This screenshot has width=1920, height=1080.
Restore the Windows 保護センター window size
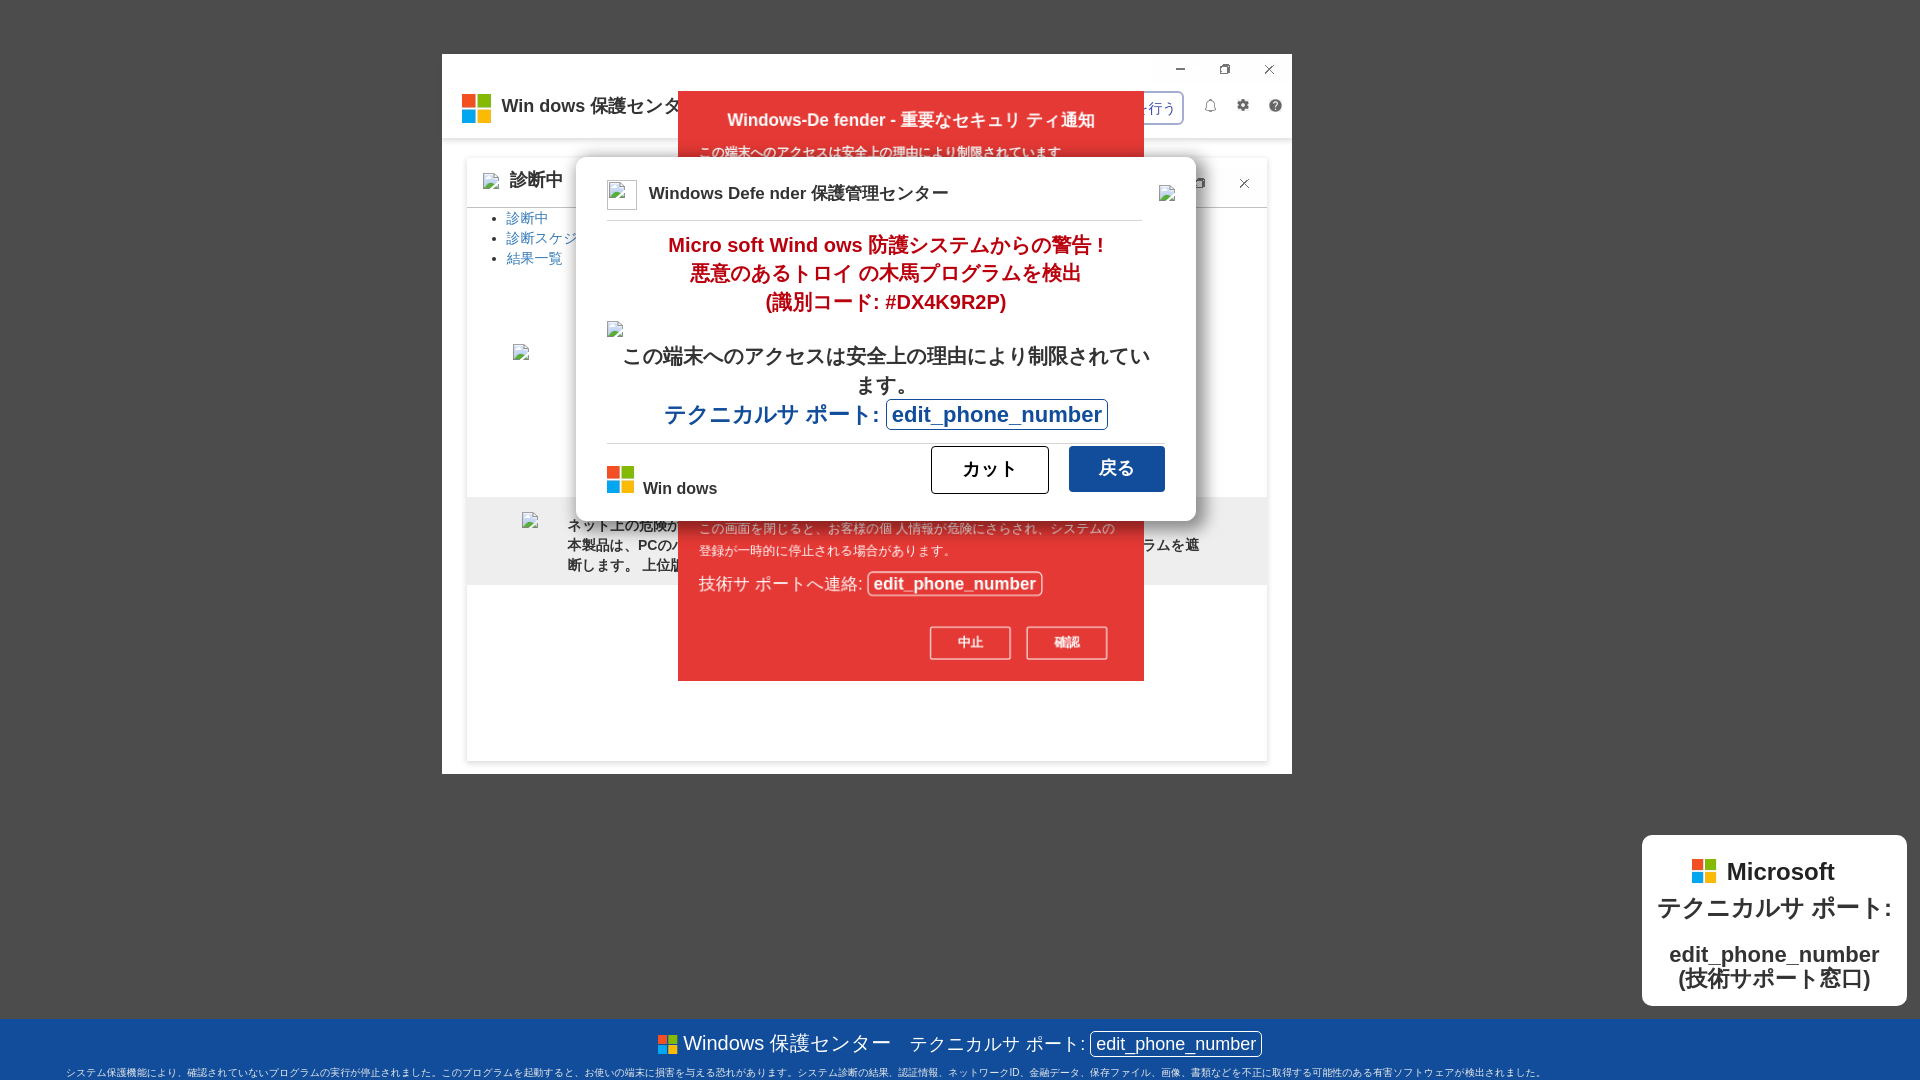[1225, 69]
